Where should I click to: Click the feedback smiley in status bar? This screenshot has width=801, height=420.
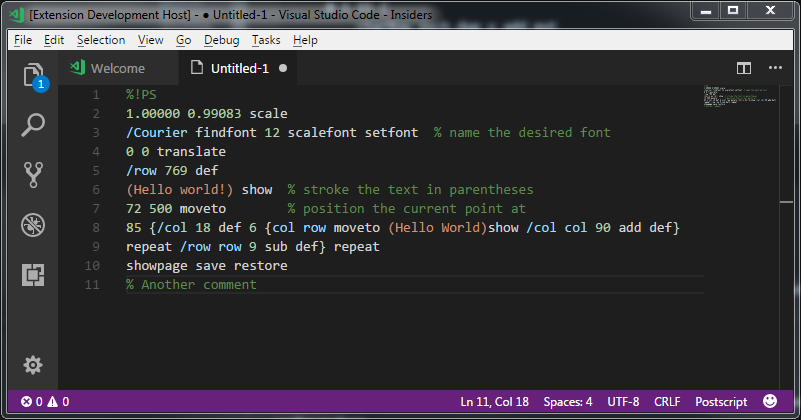coord(770,401)
